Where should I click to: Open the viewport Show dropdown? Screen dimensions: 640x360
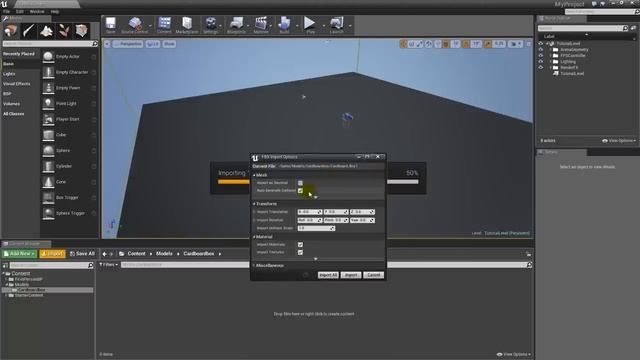(x=169, y=44)
